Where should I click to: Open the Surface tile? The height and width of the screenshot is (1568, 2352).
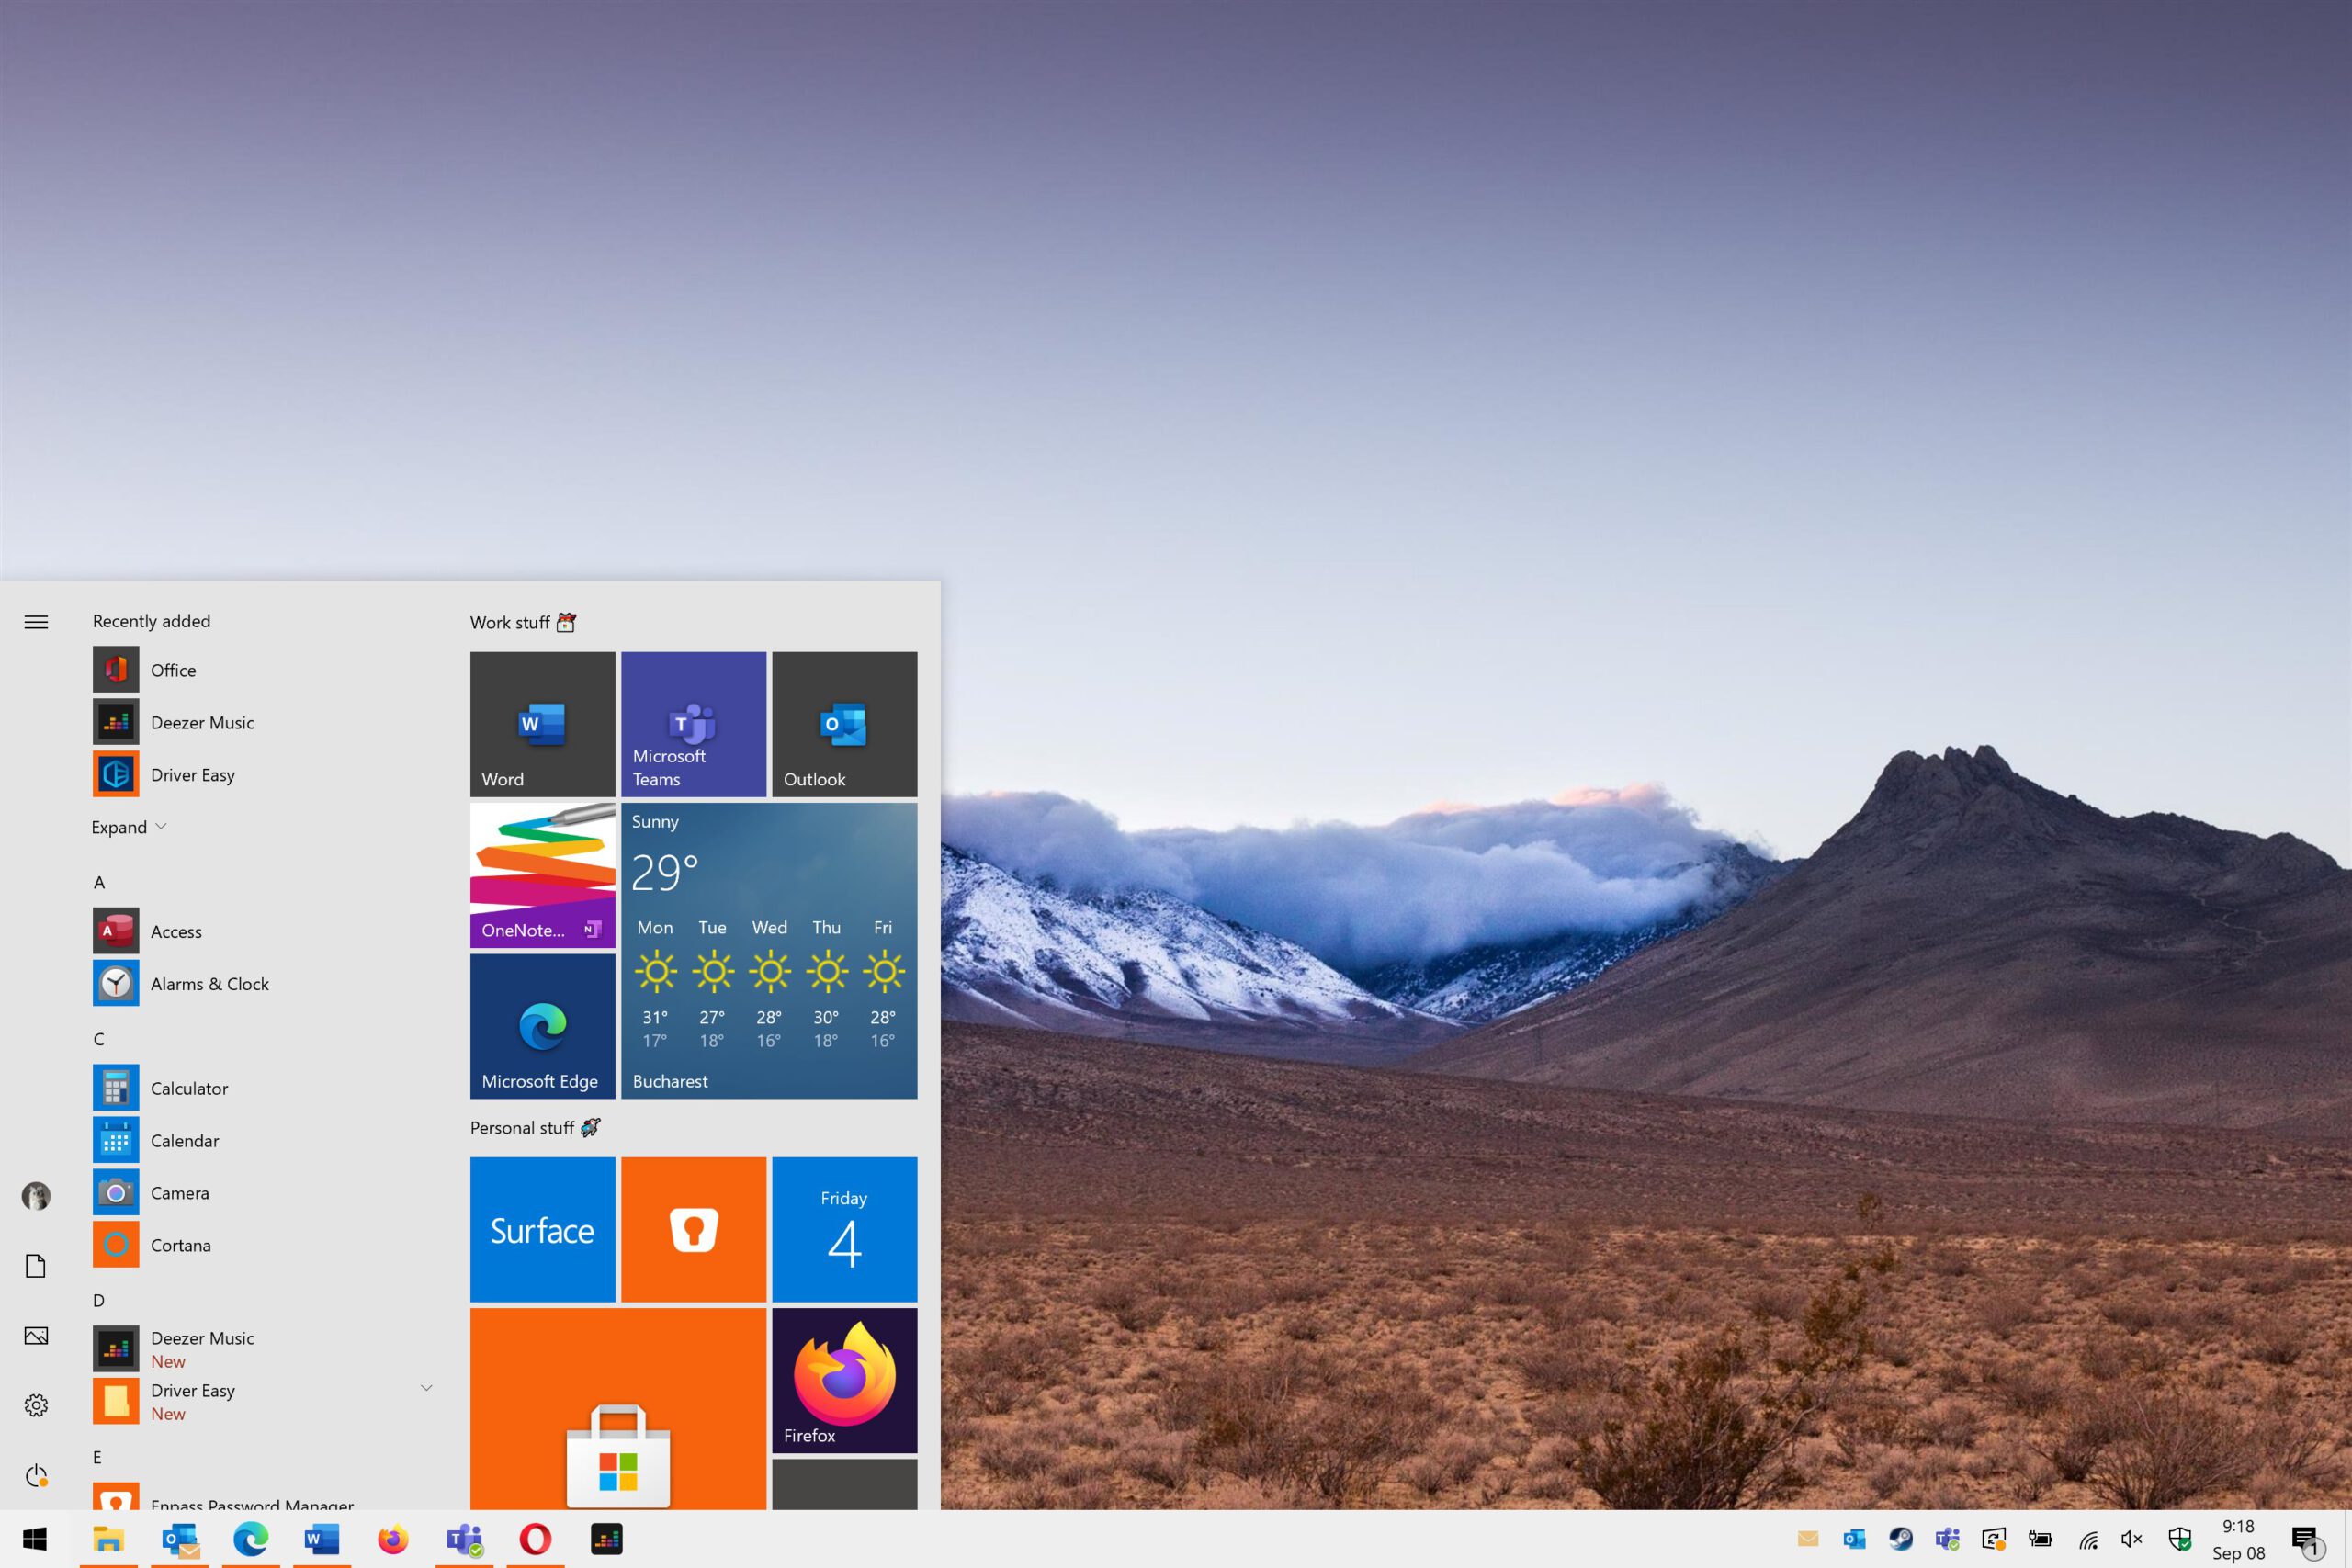pos(542,1228)
